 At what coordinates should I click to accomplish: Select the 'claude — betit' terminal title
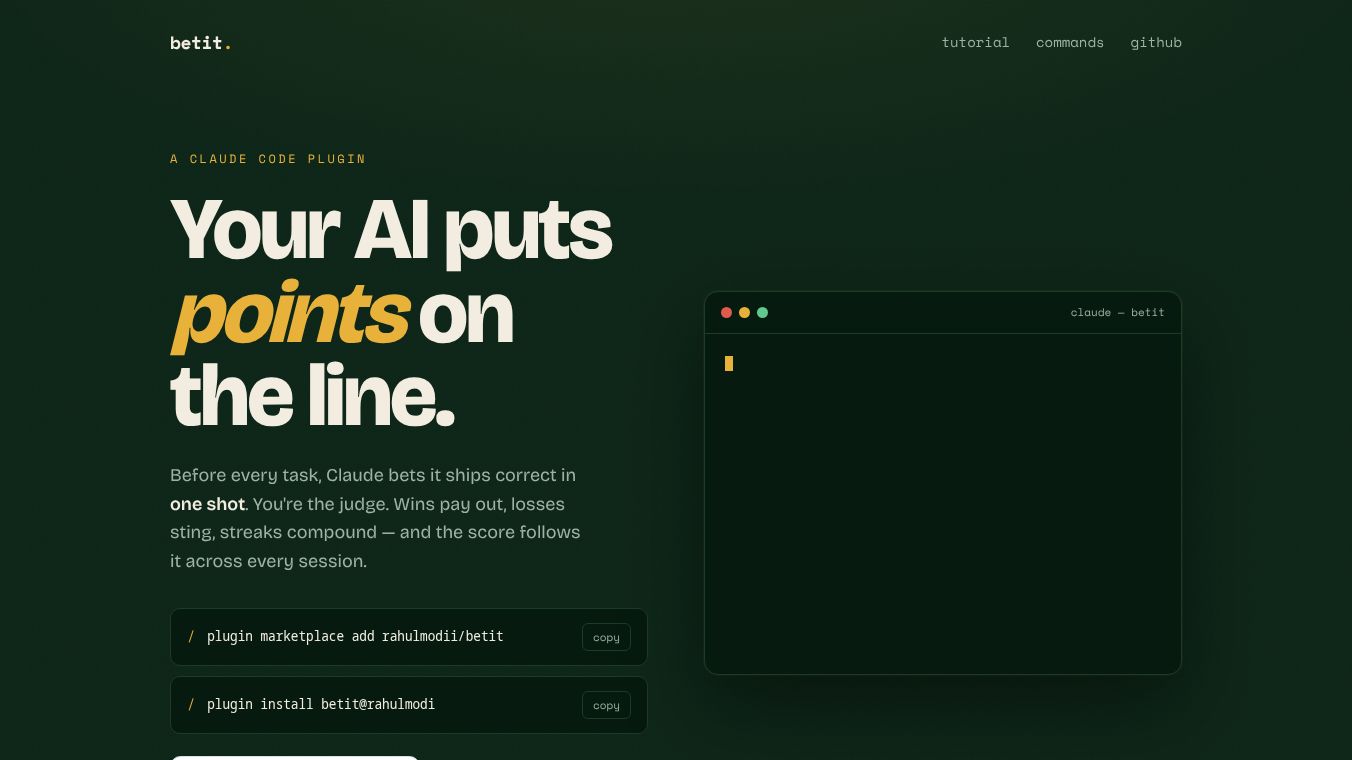click(1117, 312)
